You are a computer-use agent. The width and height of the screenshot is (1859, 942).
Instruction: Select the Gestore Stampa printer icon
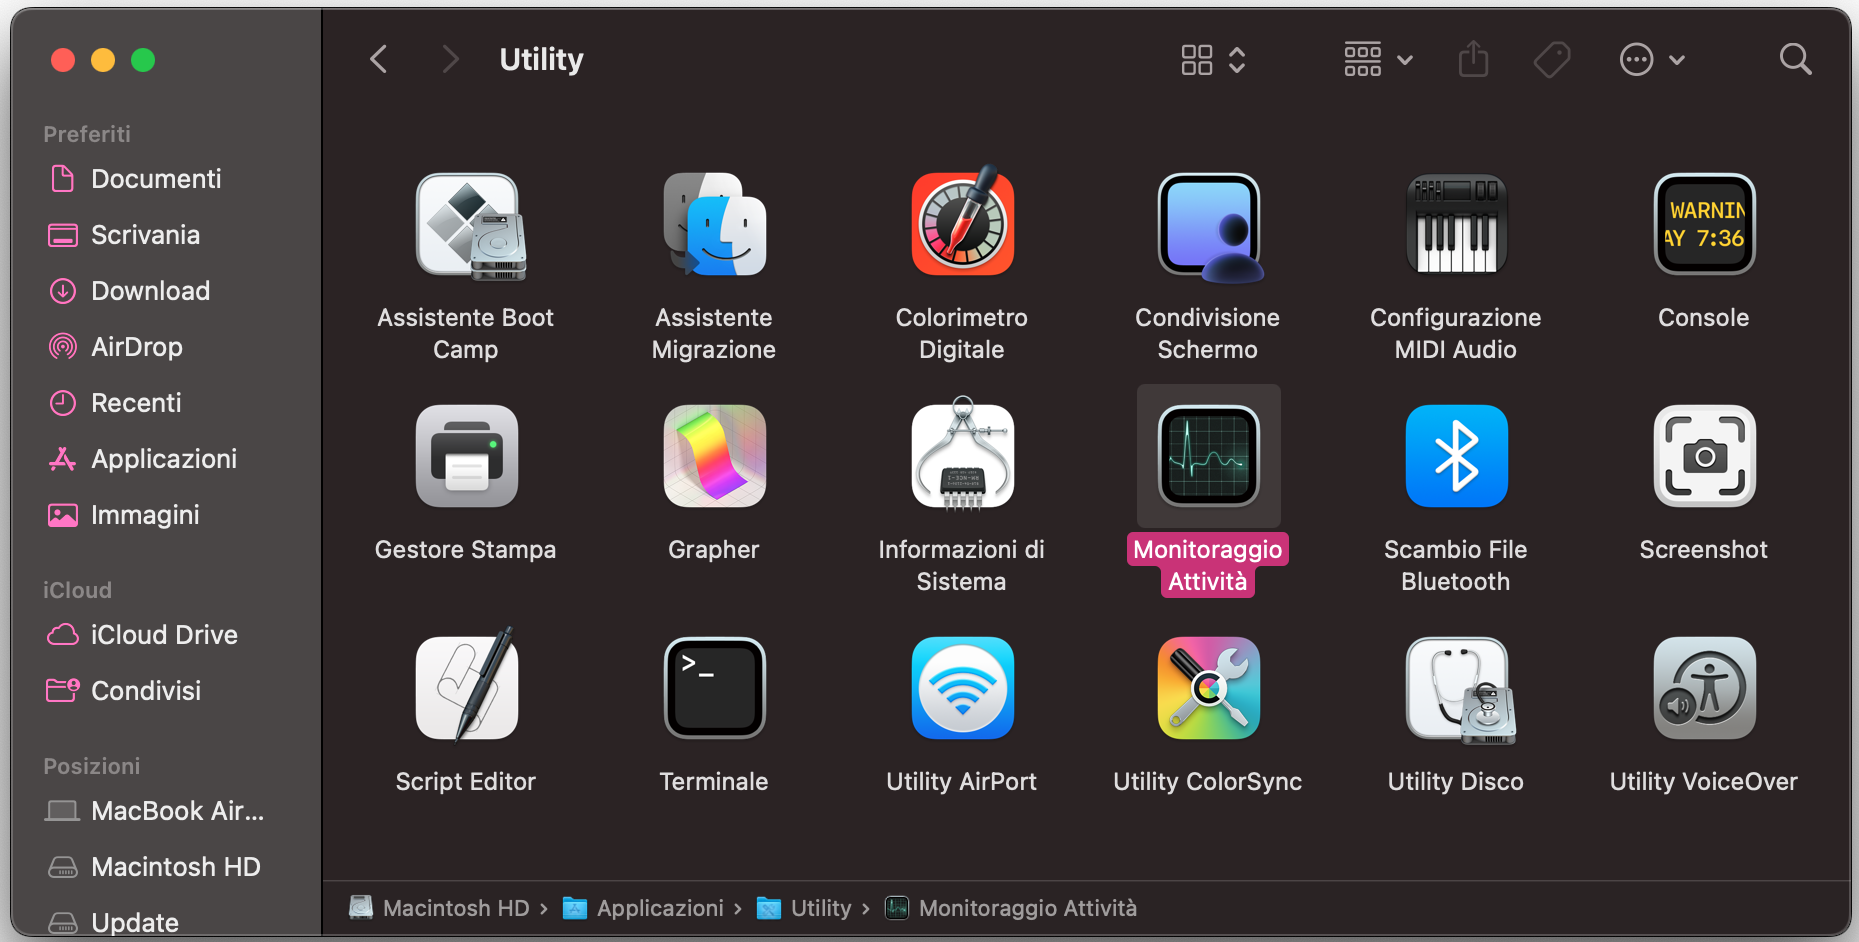coord(466,456)
